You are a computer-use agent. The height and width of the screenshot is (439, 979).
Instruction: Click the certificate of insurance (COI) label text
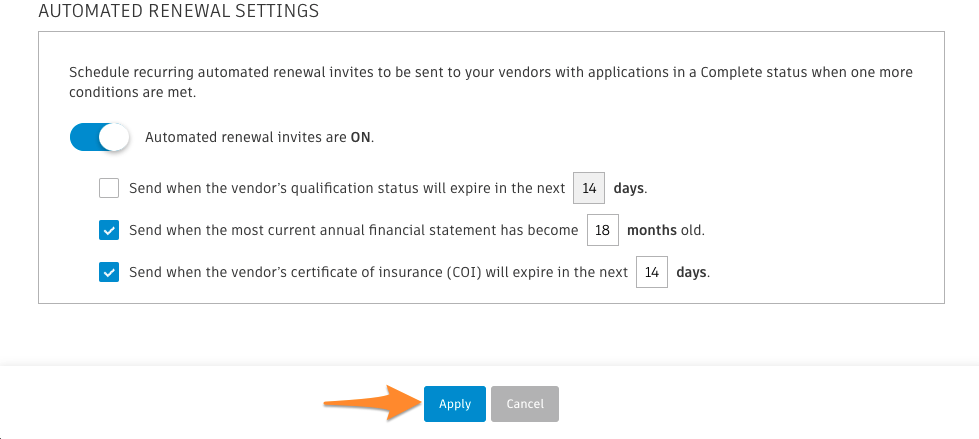[x=378, y=272]
